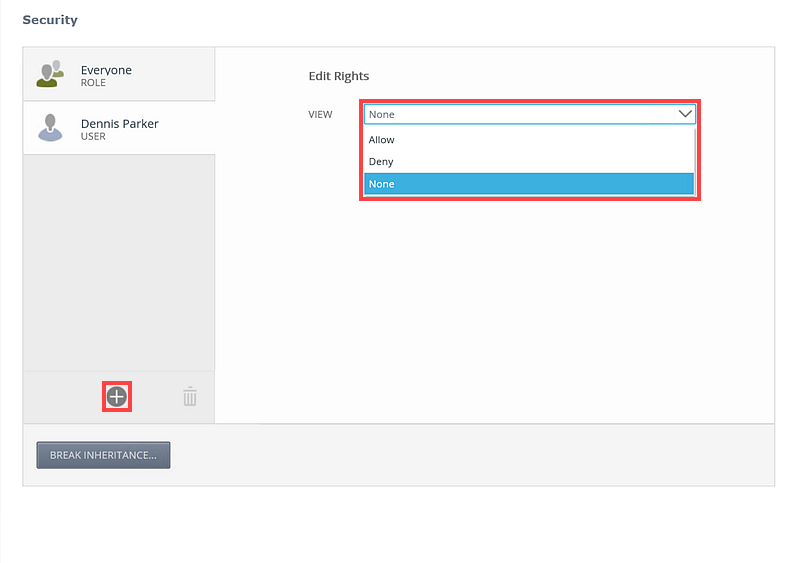Choose Deny in the VIEW list

529,162
